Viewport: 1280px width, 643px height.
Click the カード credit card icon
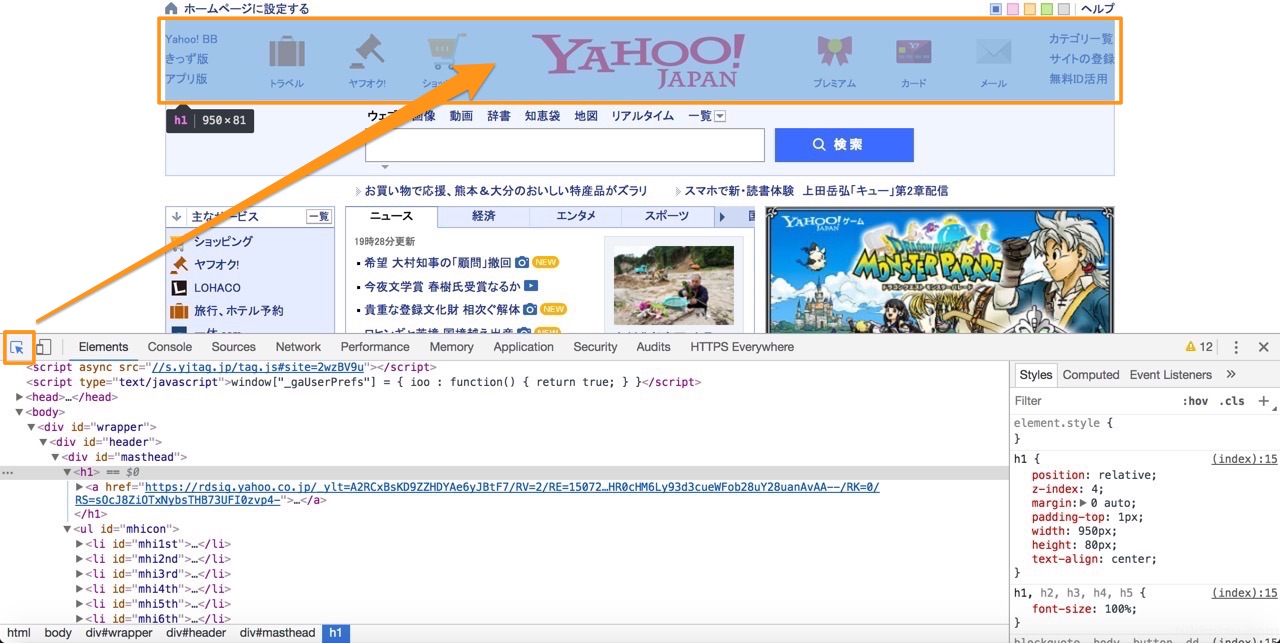(914, 52)
